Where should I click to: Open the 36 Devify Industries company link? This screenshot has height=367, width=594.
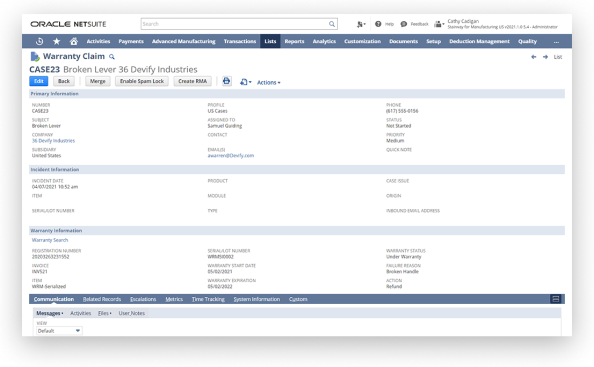(x=53, y=141)
